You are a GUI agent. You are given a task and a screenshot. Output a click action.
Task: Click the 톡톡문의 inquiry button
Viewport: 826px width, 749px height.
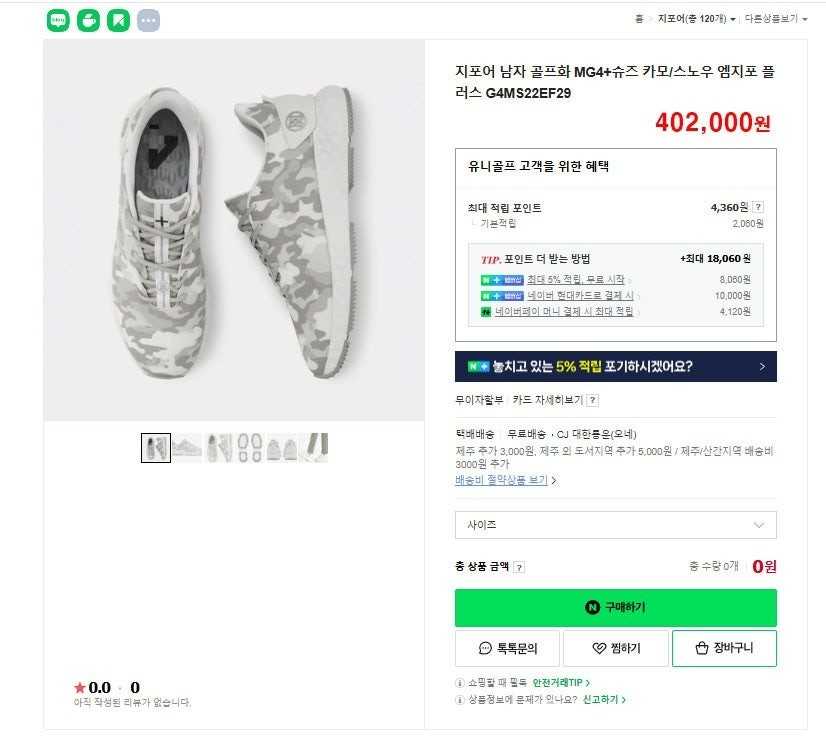click(x=508, y=648)
